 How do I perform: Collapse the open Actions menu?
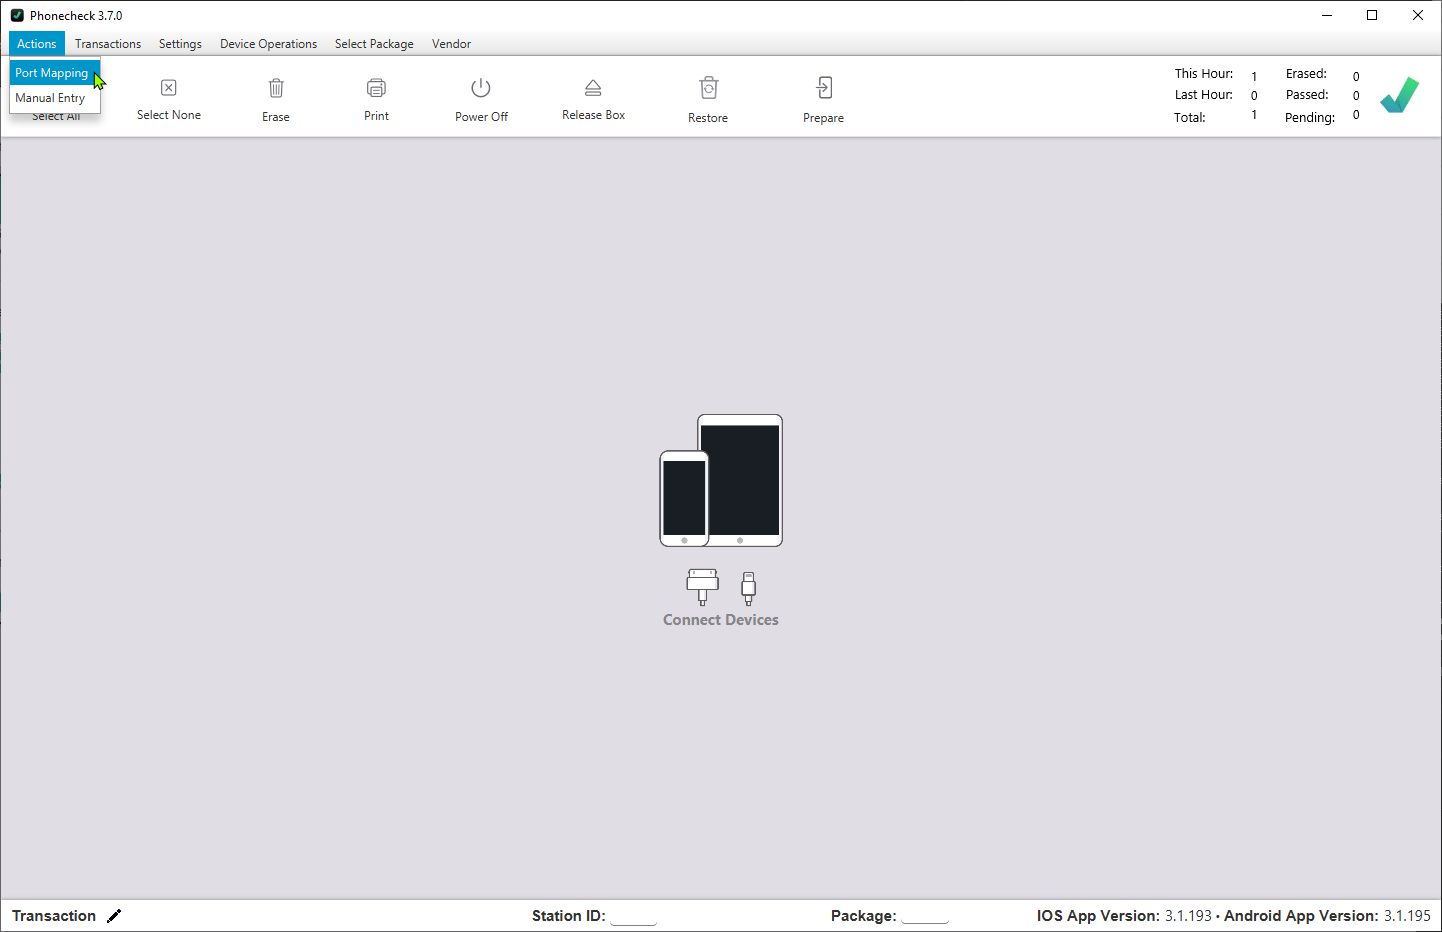[37, 44]
